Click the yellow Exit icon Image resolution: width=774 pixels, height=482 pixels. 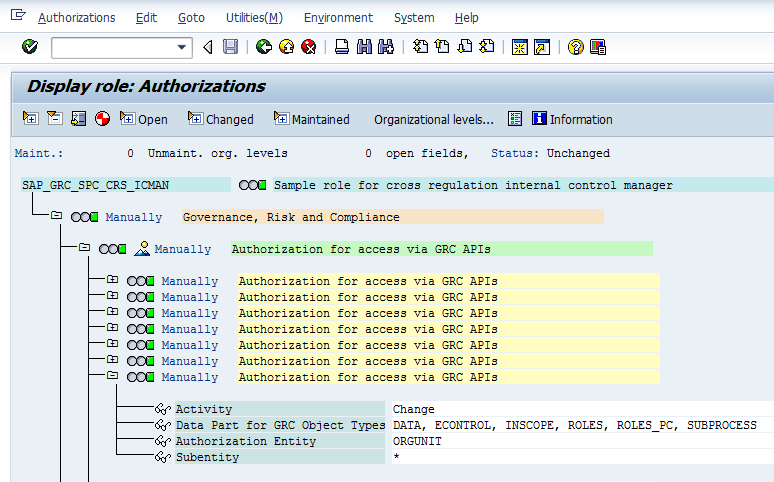coord(286,47)
